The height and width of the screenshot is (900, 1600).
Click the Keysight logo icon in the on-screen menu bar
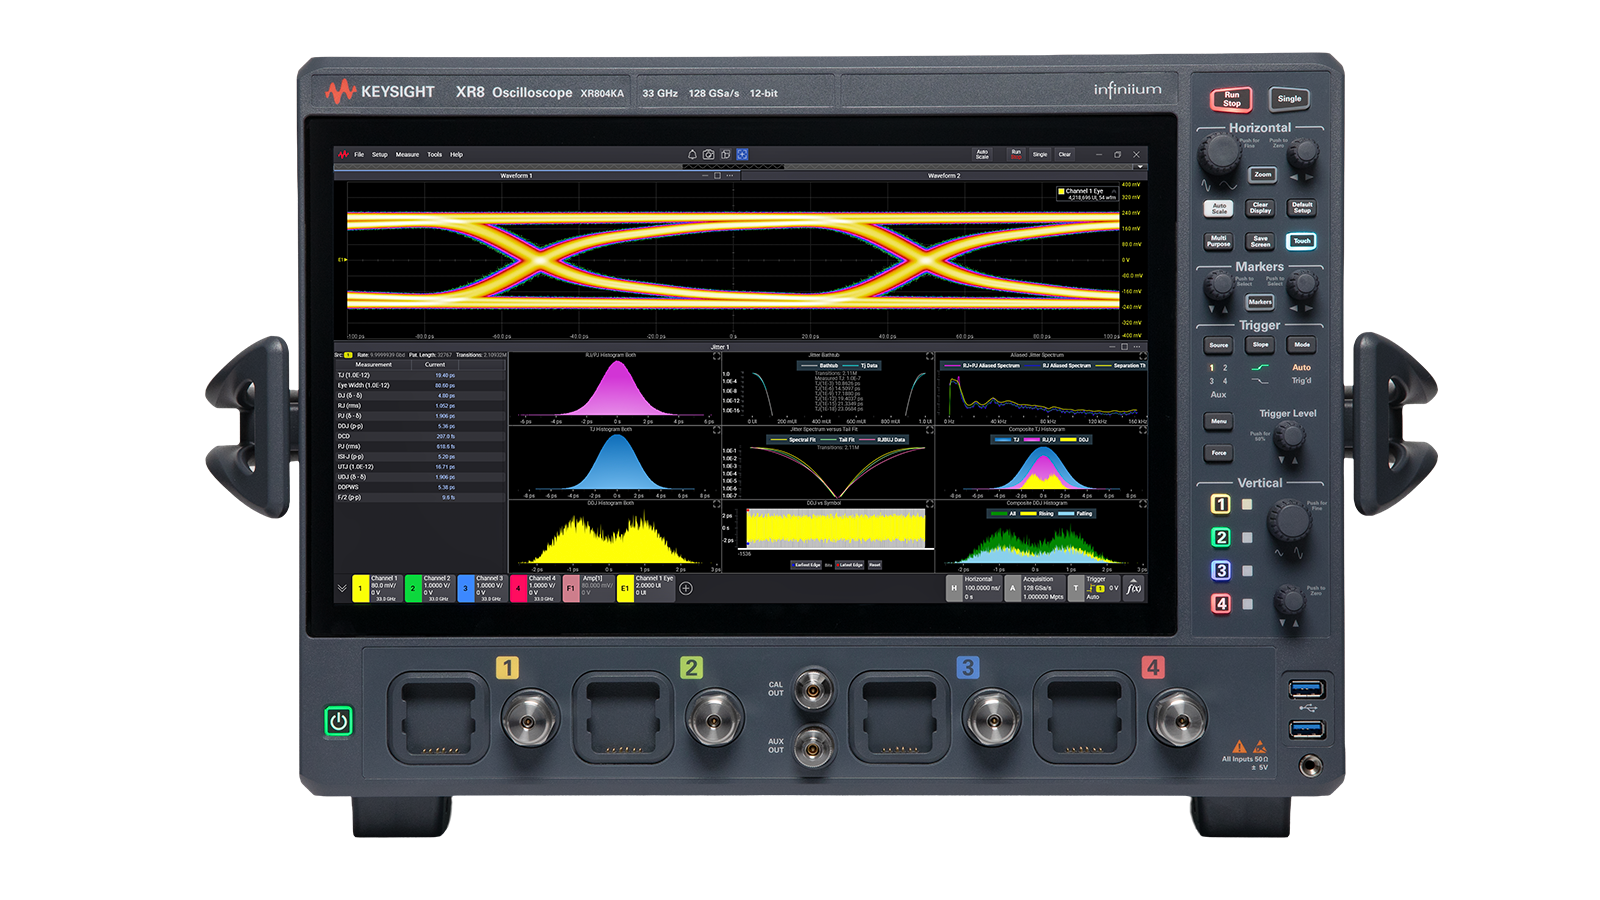[343, 155]
